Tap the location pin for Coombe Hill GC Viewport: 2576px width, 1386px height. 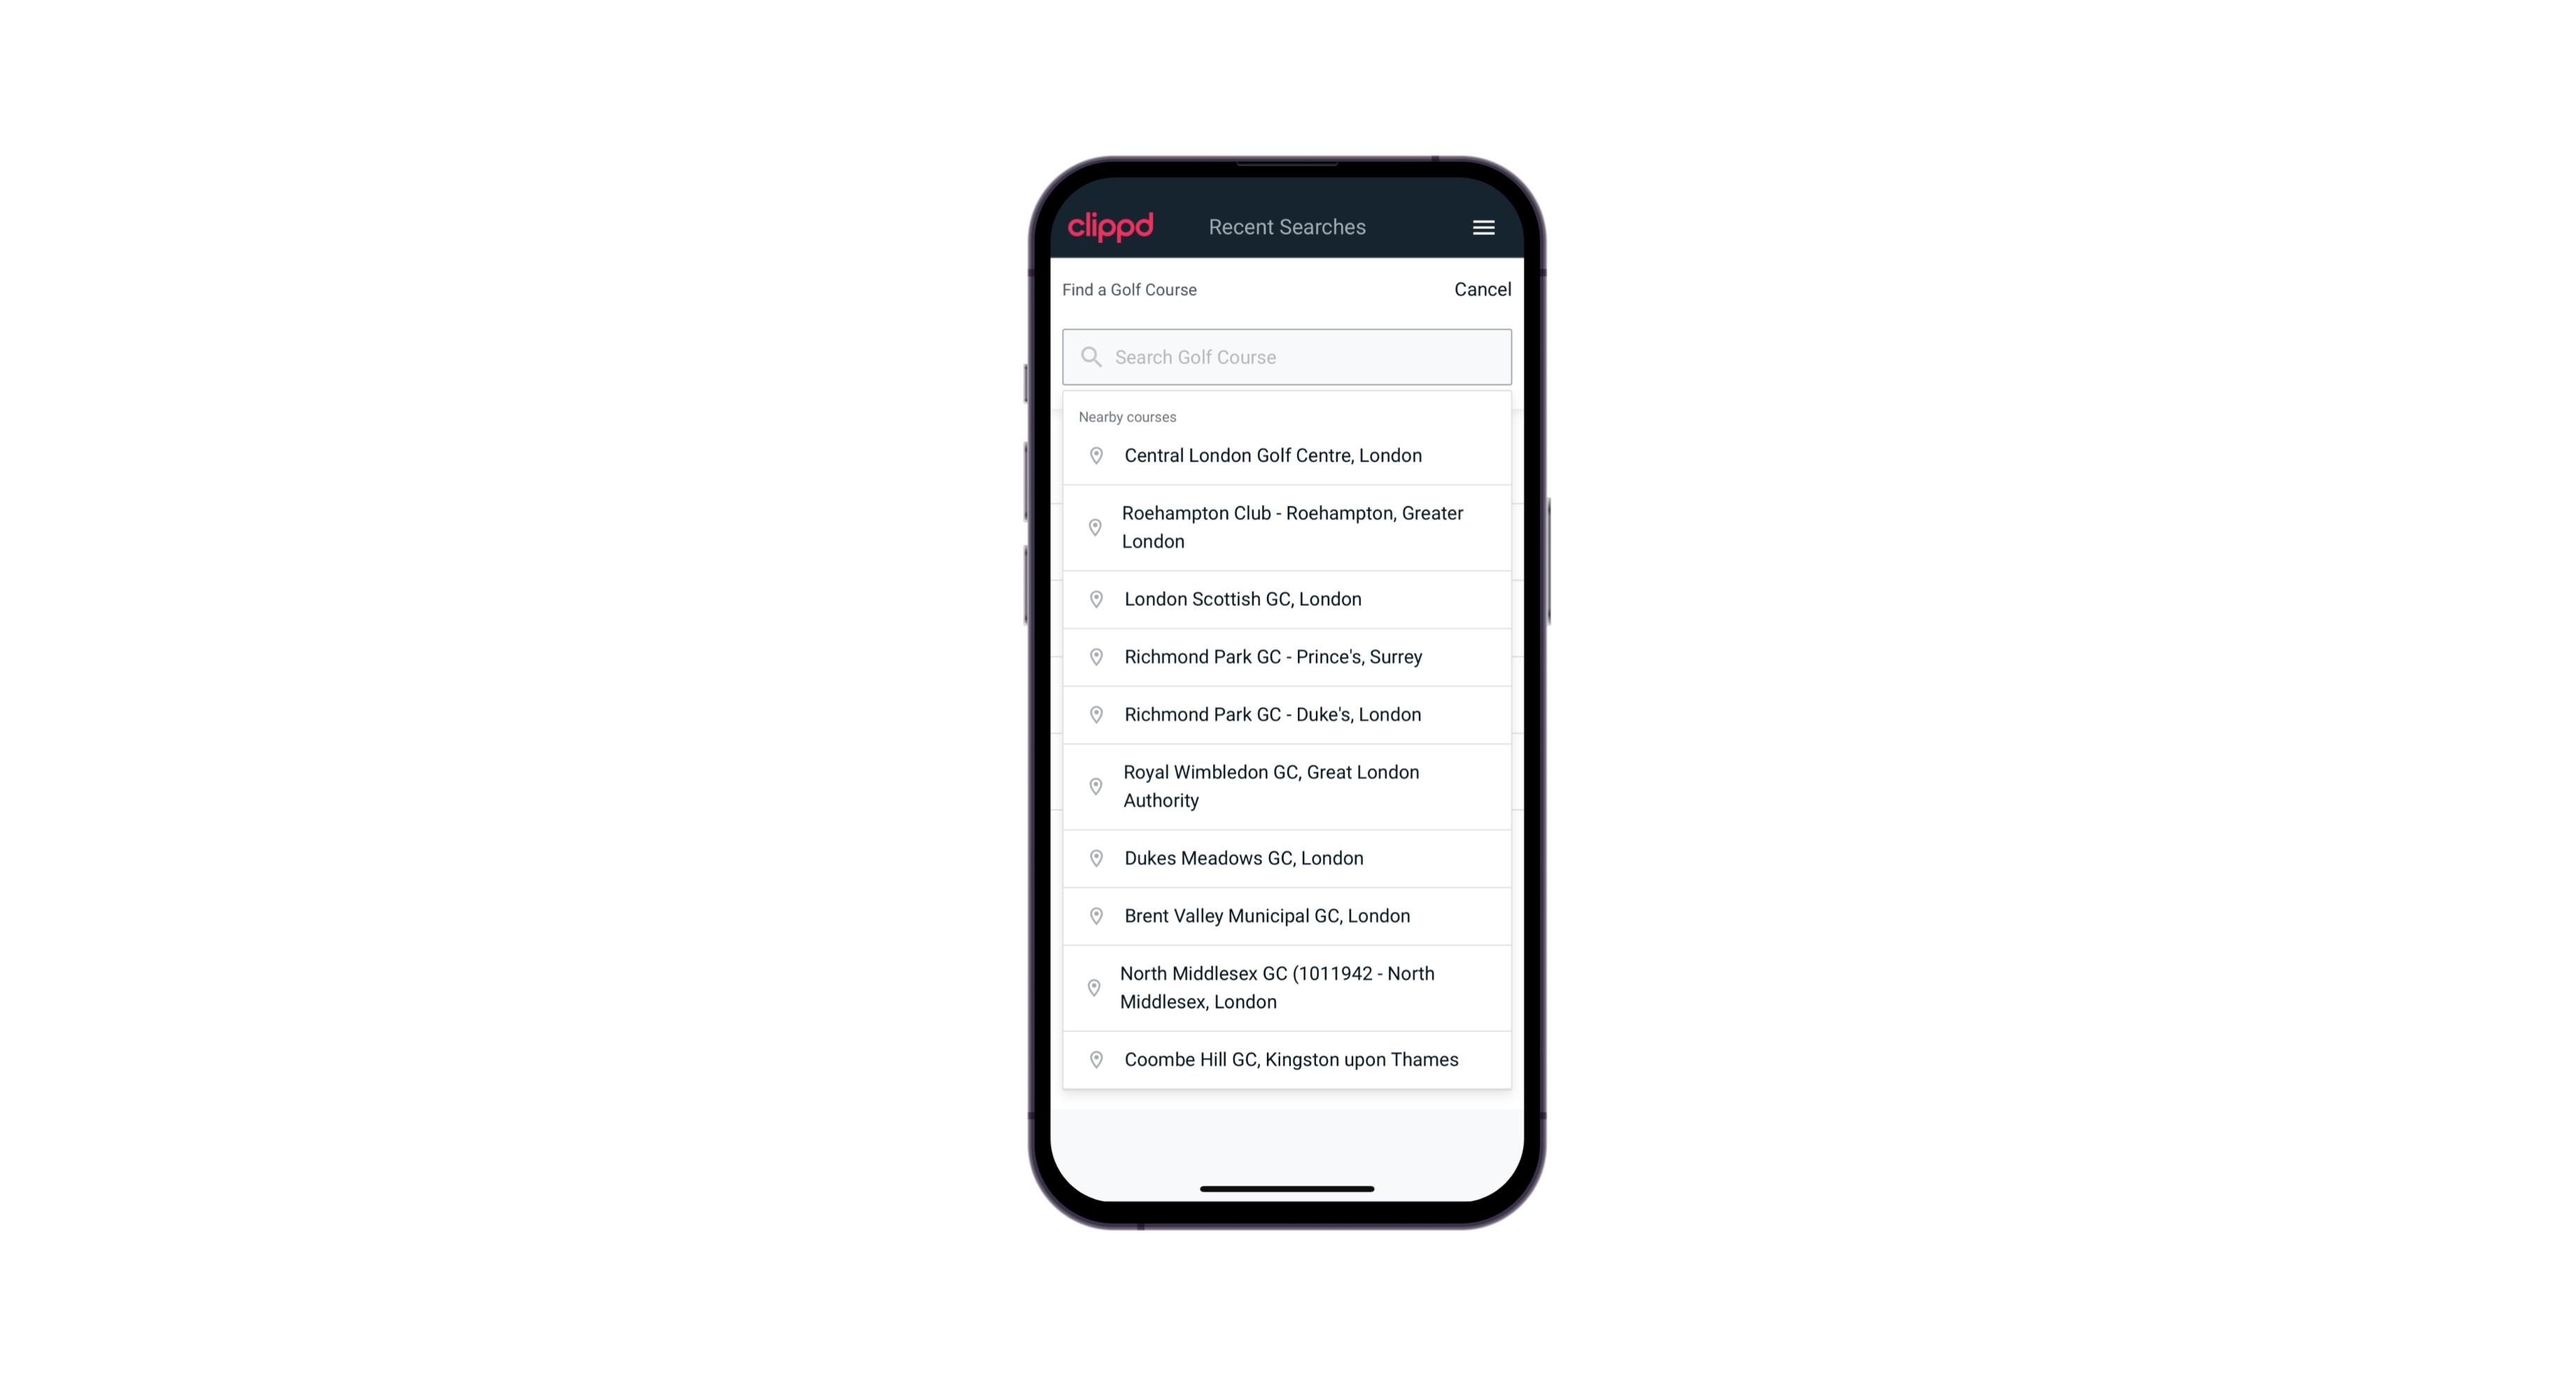coord(1093,1058)
